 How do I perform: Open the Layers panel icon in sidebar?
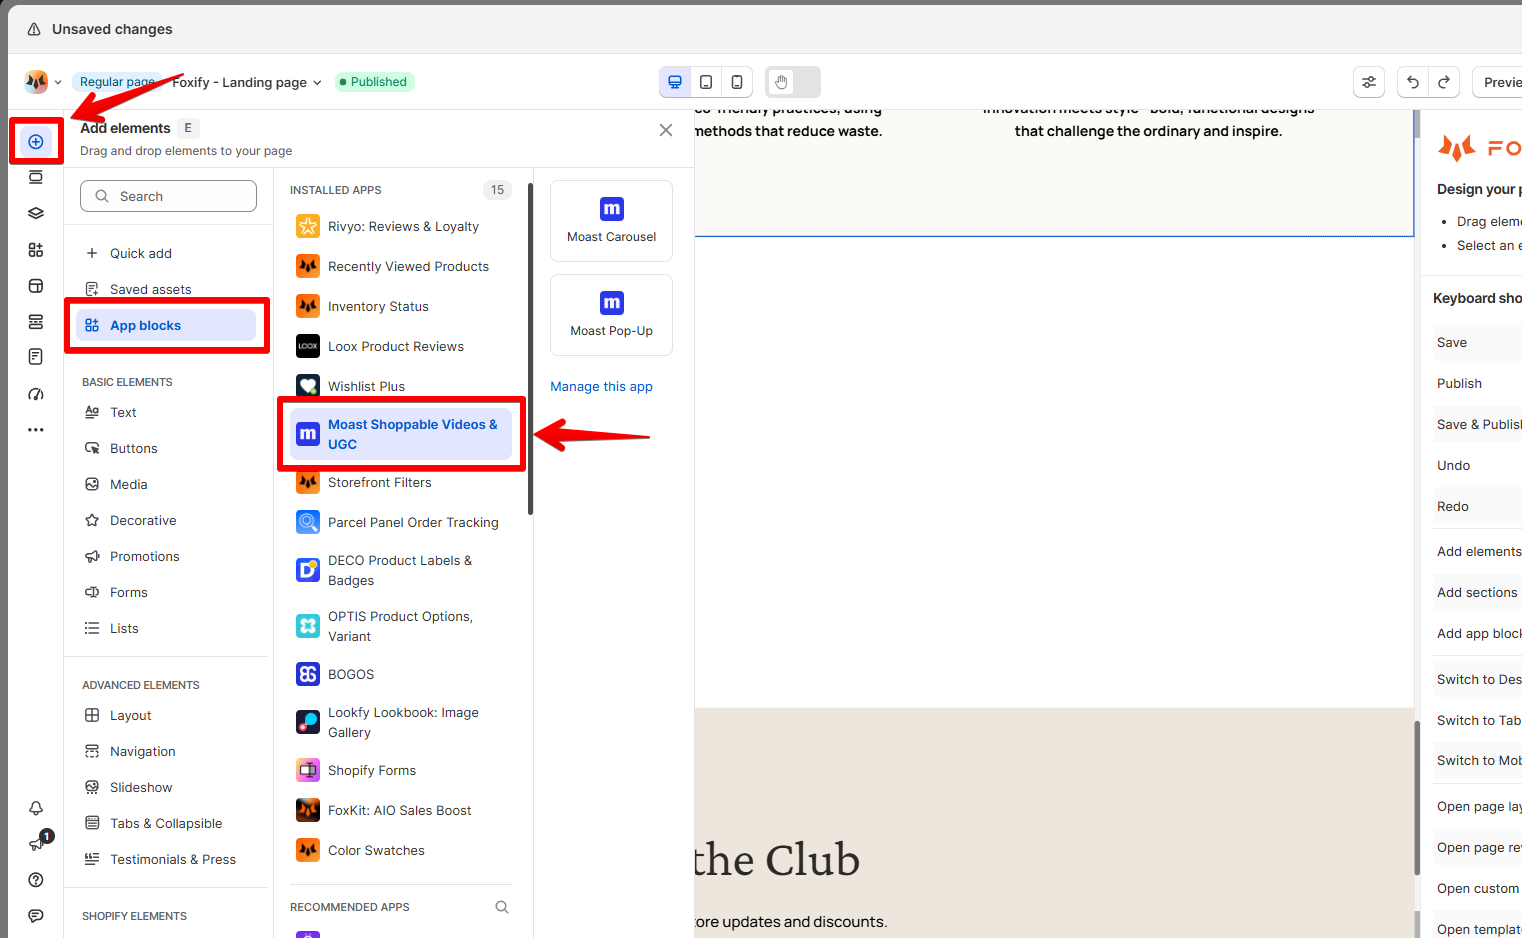[36, 213]
